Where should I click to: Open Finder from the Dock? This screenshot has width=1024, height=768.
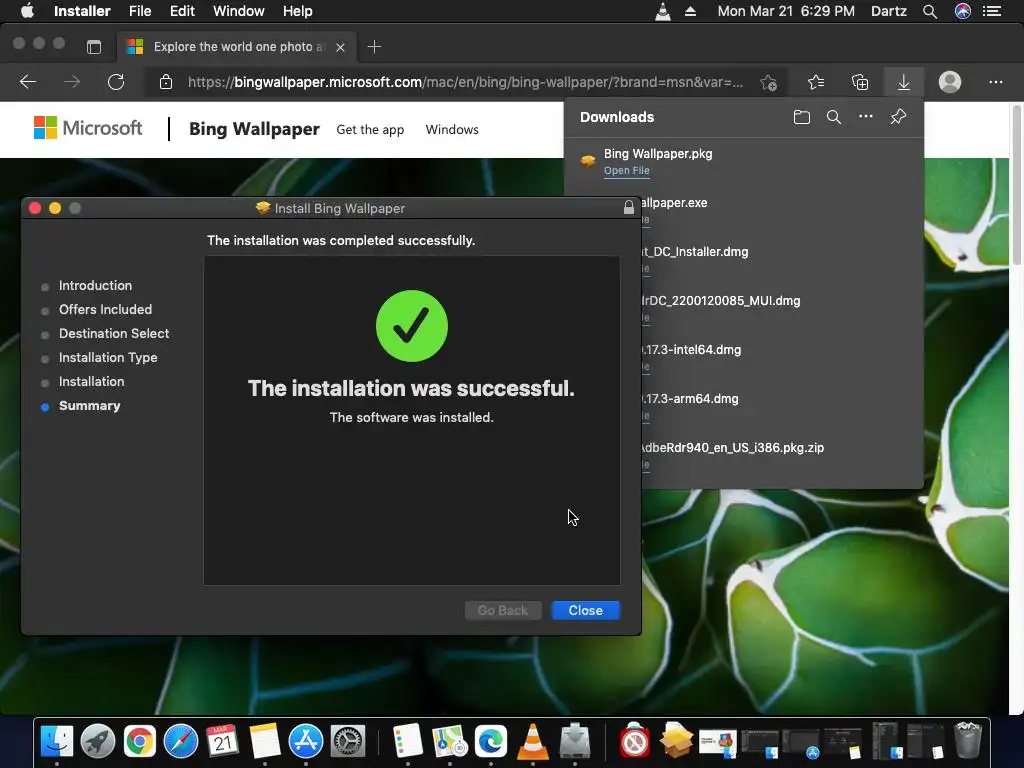57,741
